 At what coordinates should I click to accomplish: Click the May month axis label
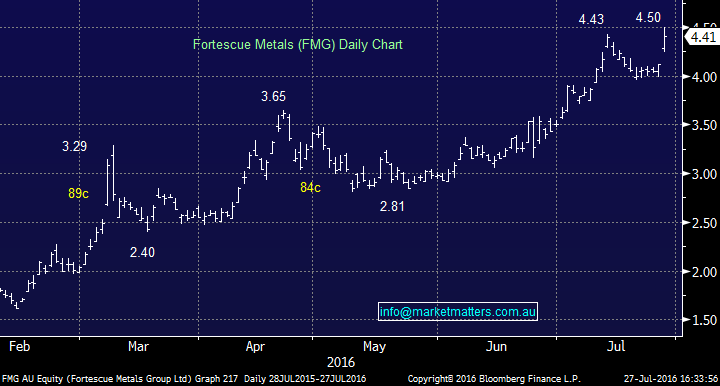coord(374,347)
